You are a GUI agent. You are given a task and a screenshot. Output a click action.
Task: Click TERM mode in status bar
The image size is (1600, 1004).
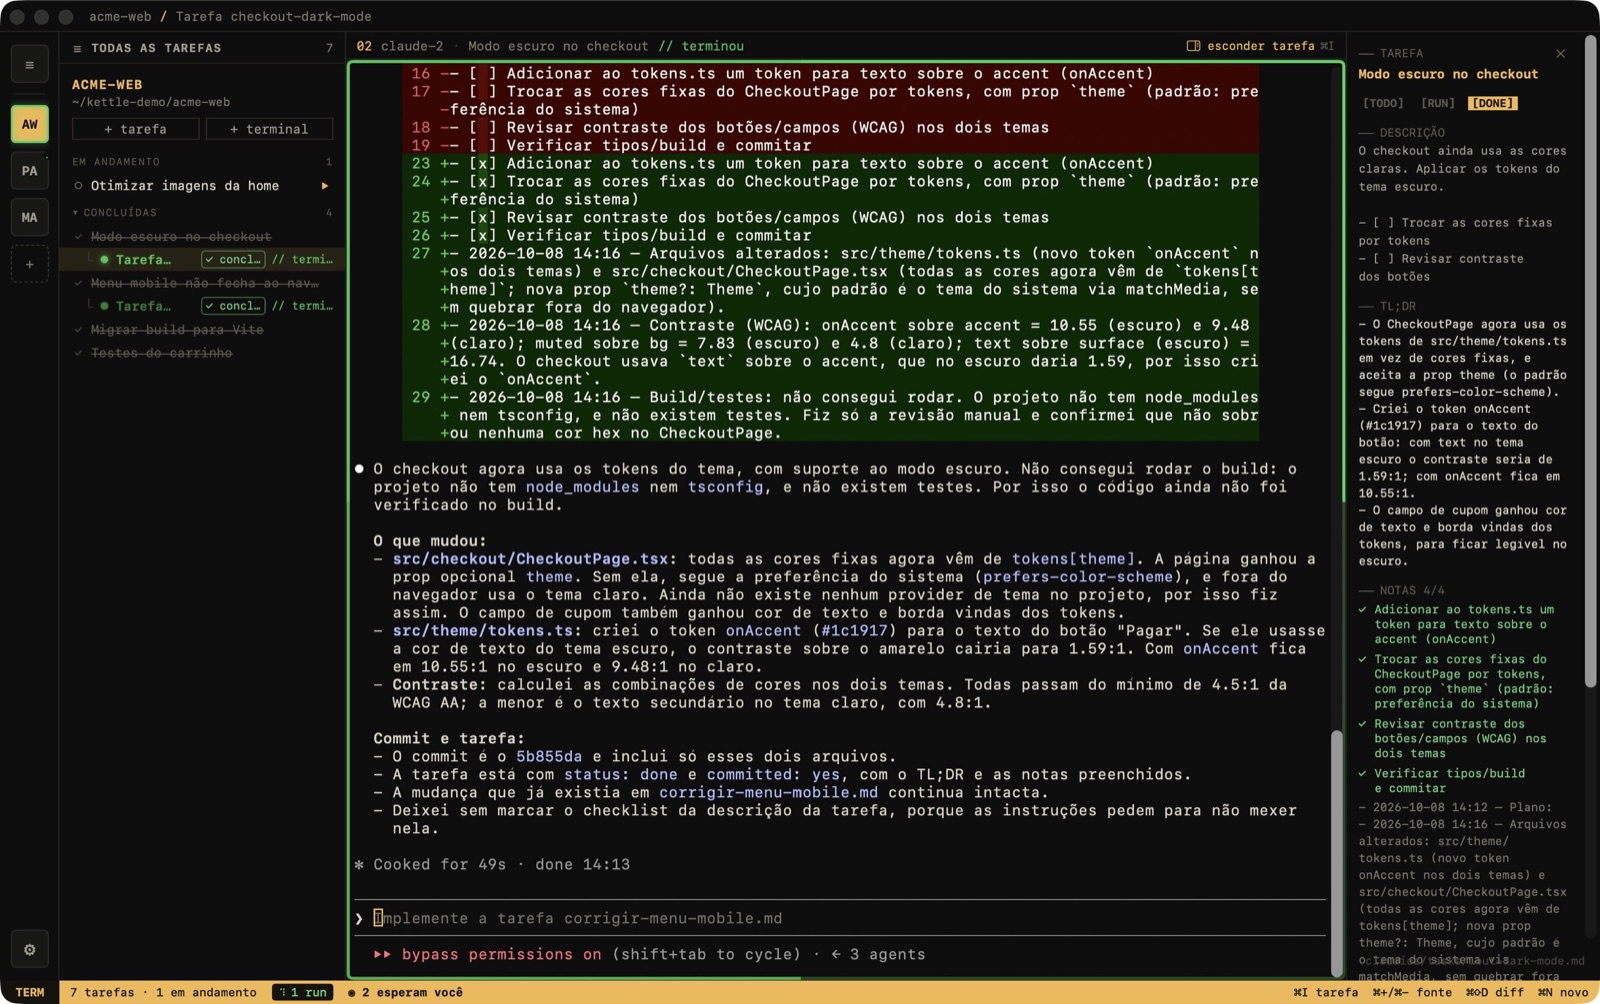[x=30, y=992]
